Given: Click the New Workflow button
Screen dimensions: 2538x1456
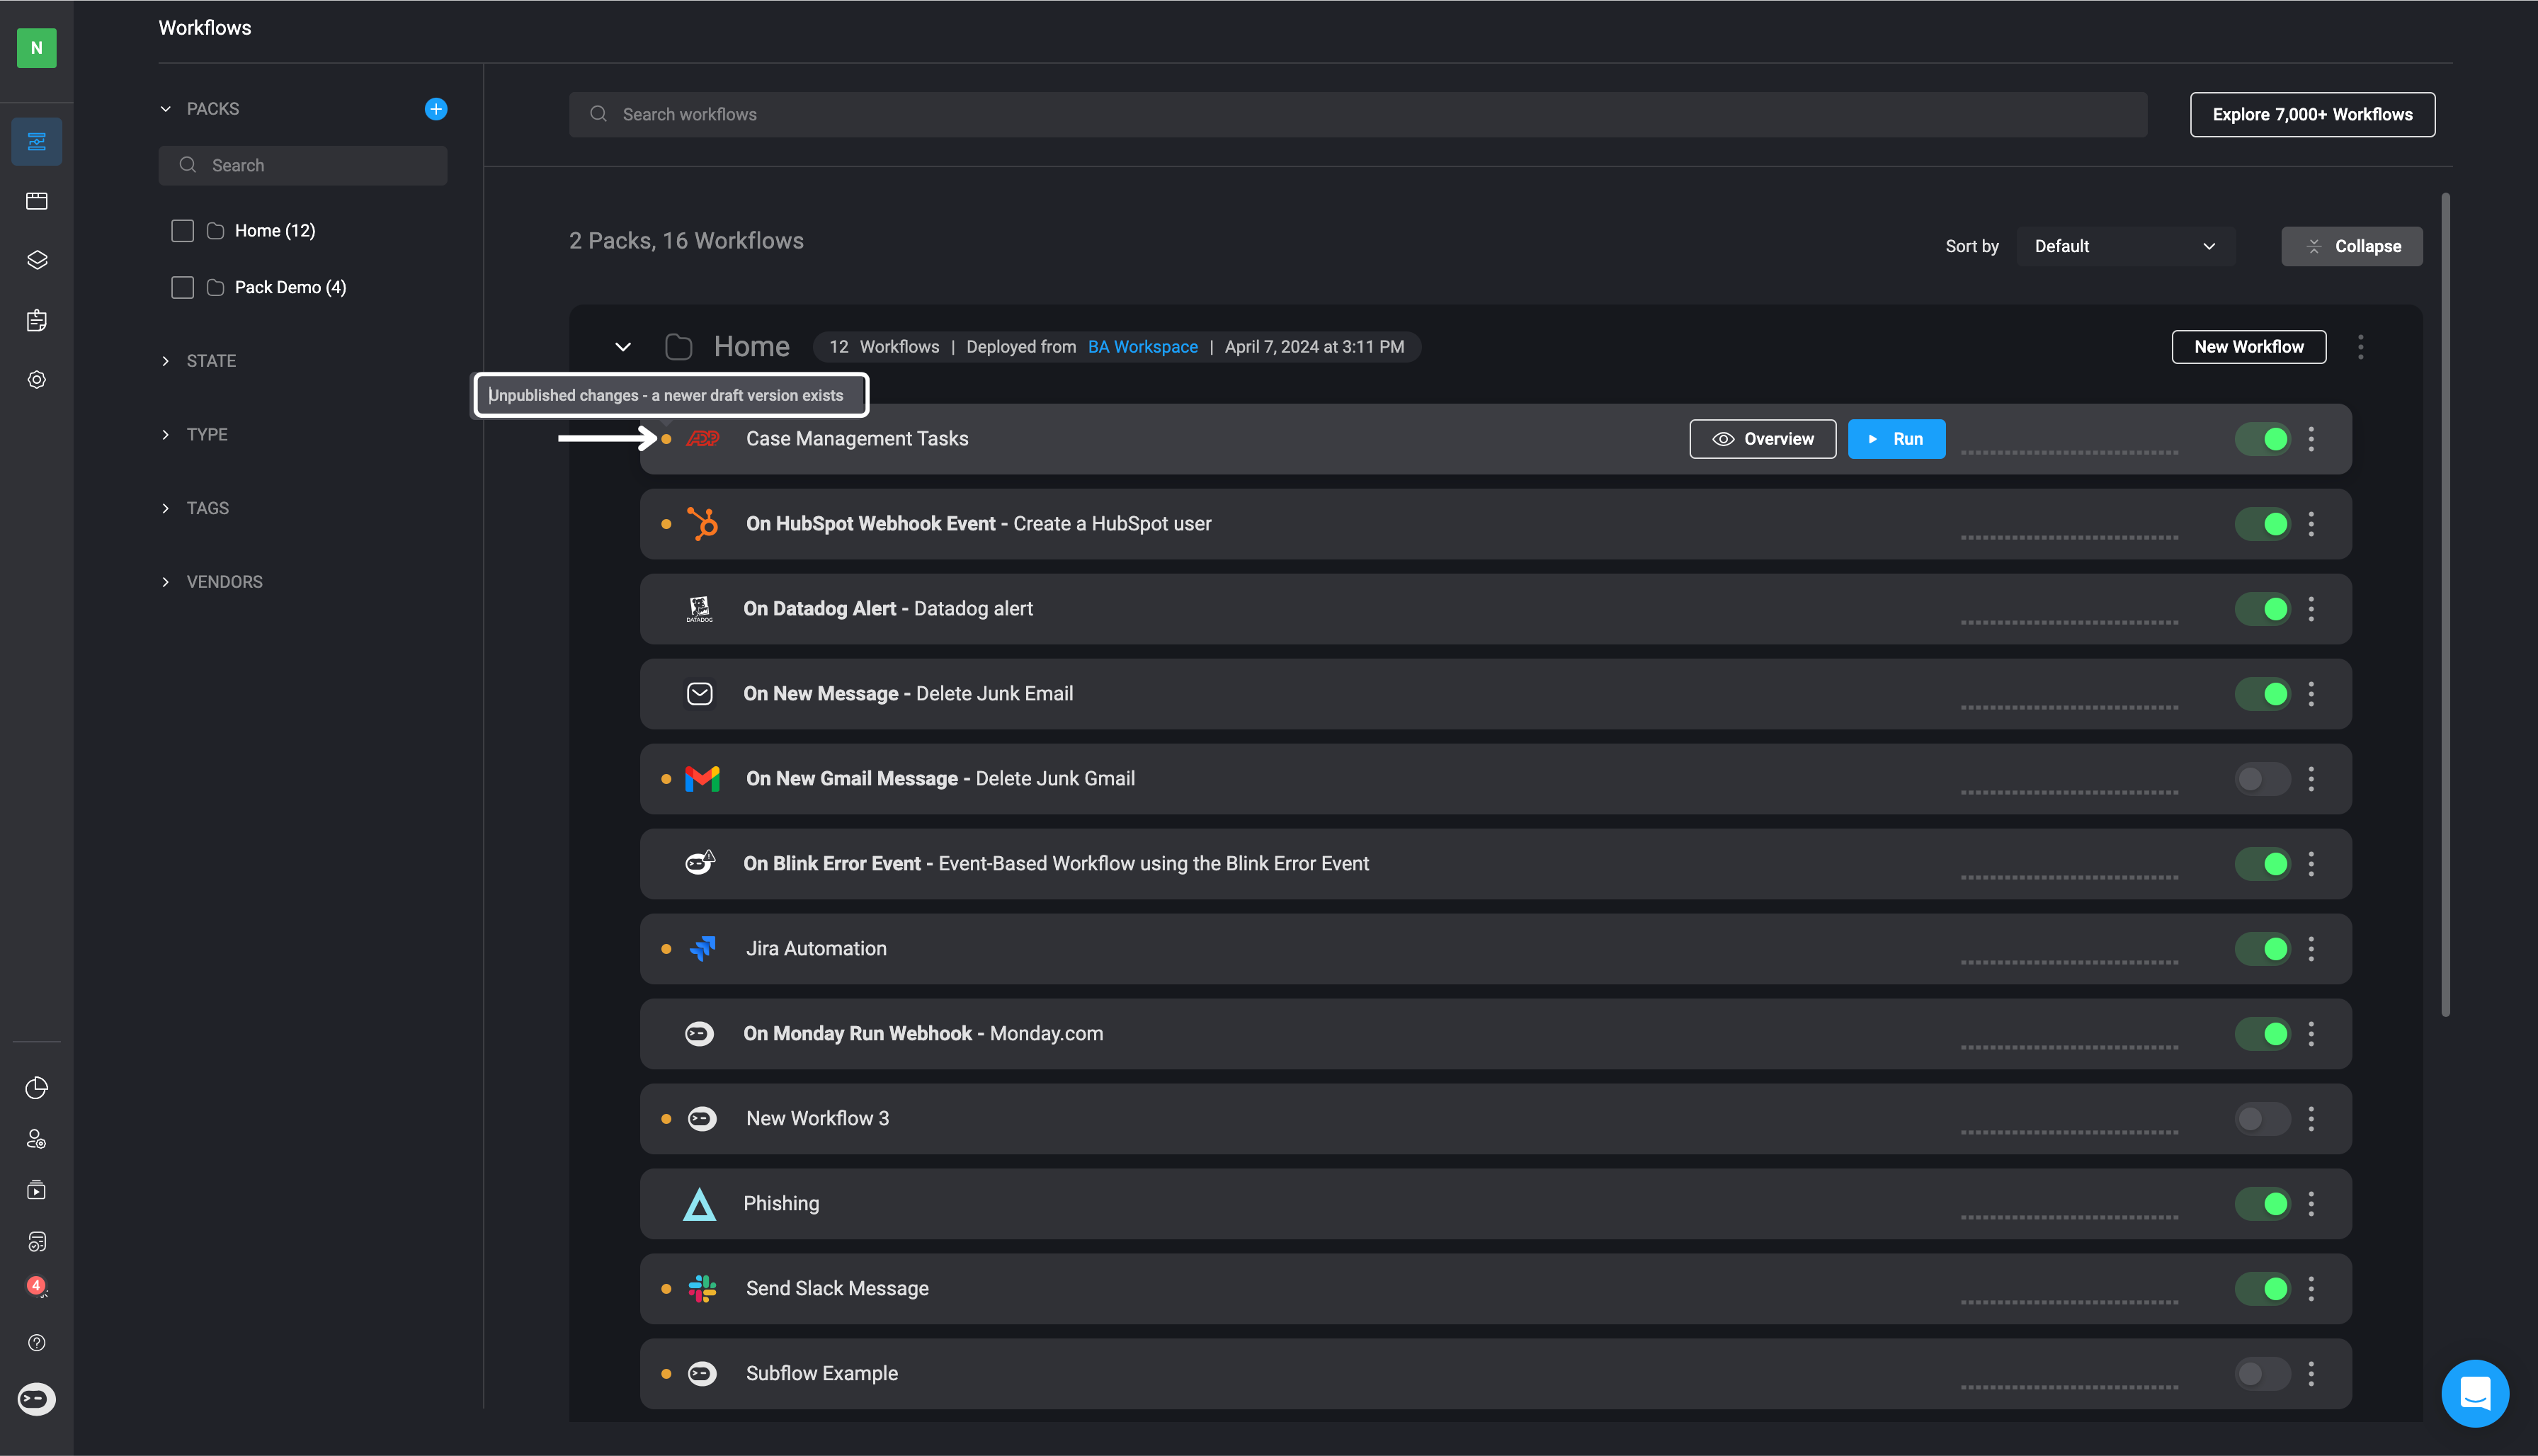Looking at the screenshot, I should pyautogui.click(x=2249, y=347).
